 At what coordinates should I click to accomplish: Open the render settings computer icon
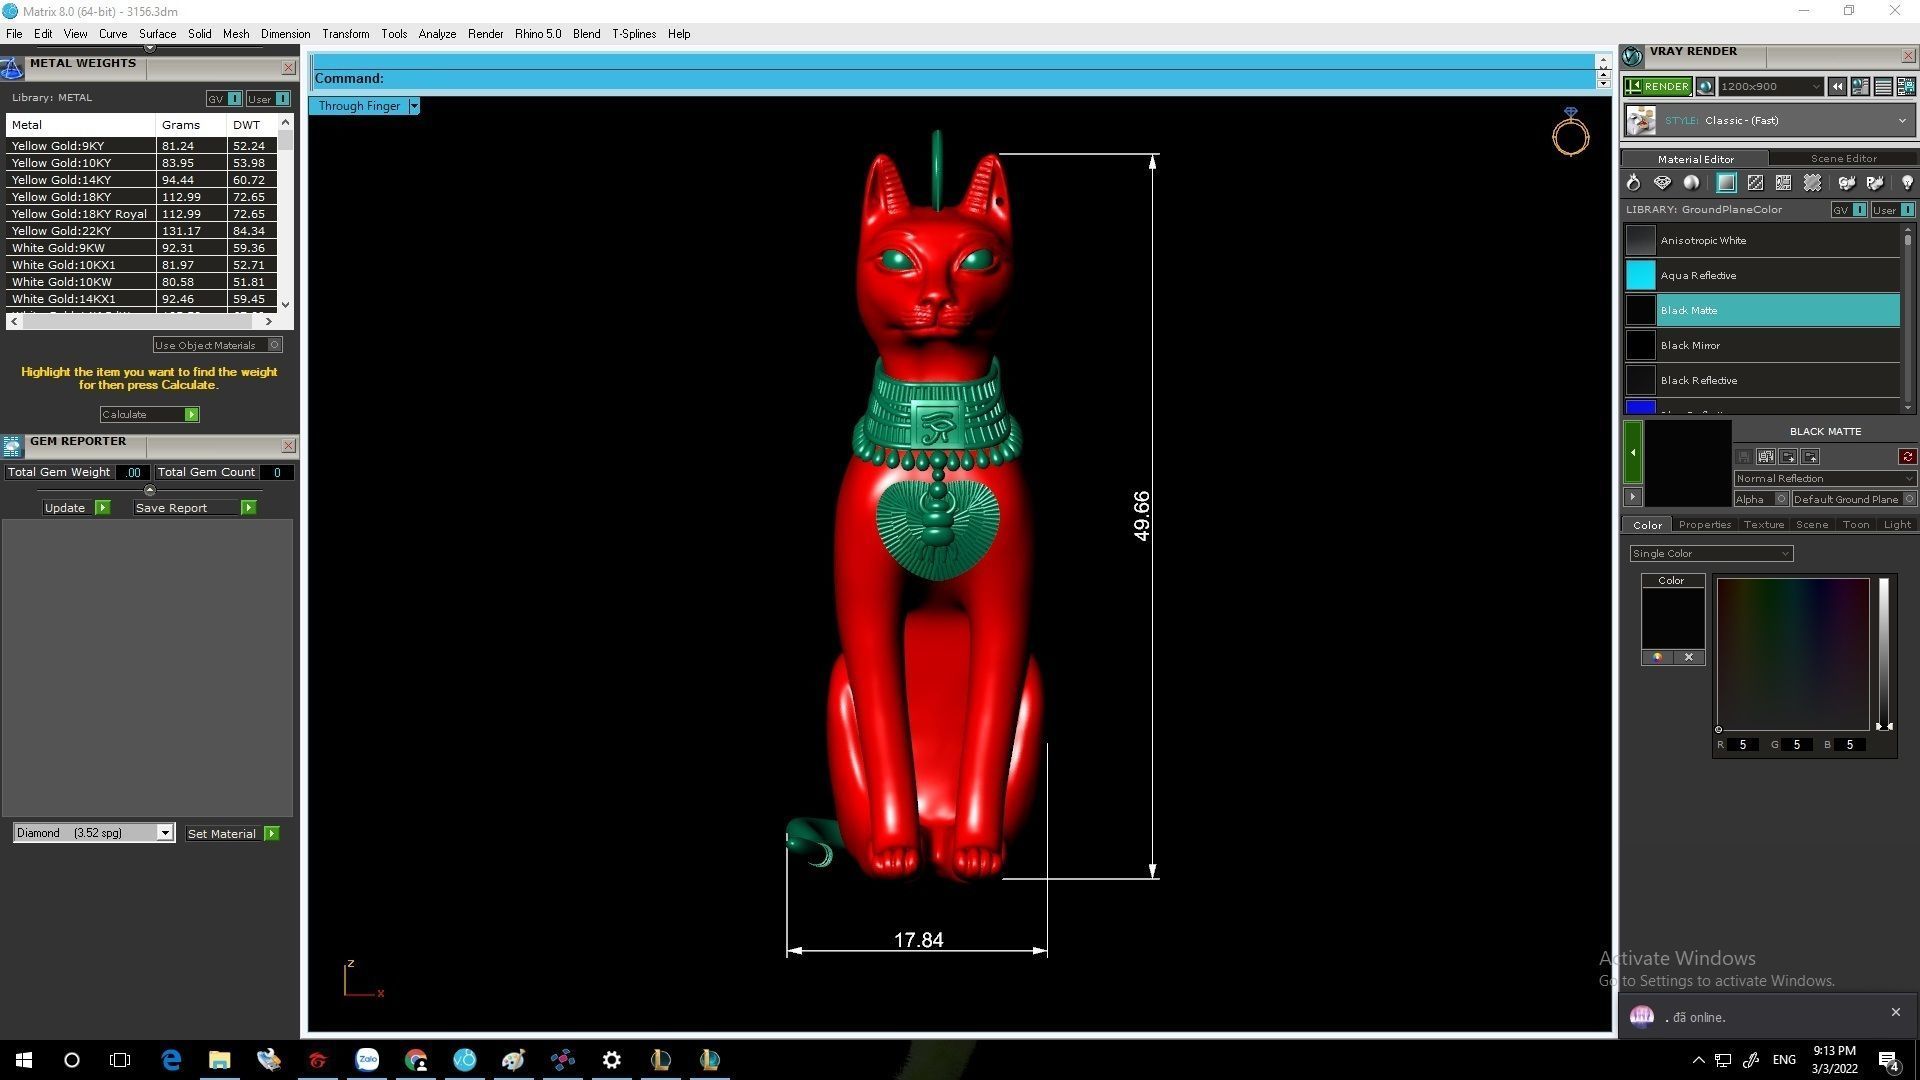(1860, 87)
